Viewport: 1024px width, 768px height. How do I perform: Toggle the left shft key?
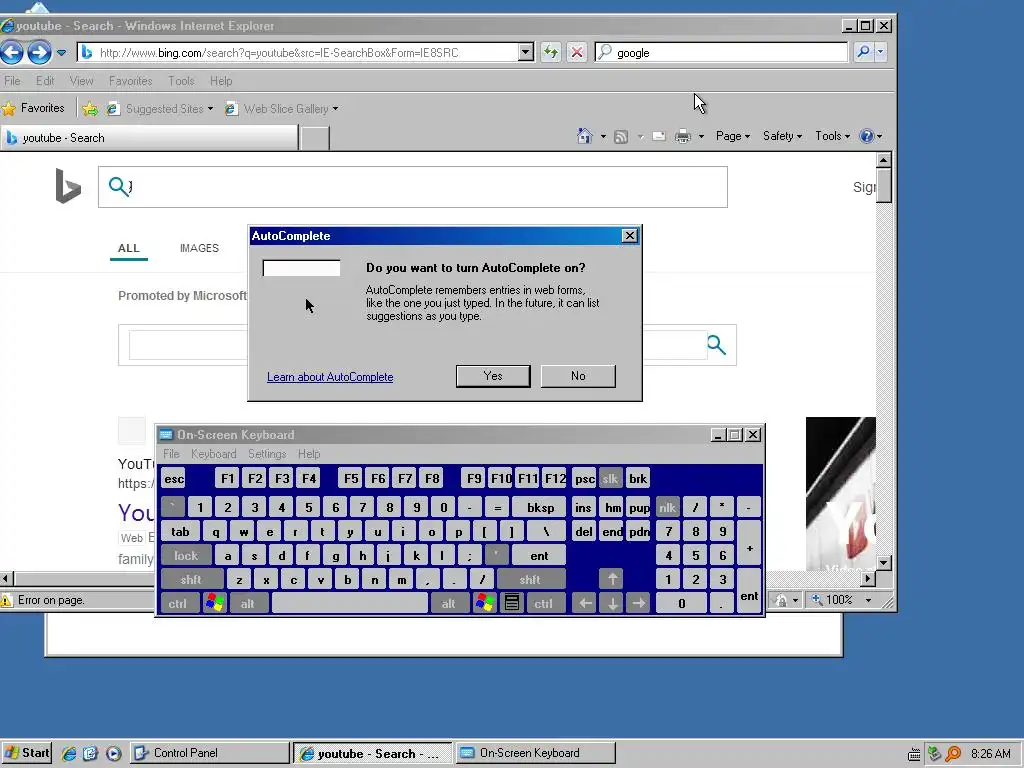[x=191, y=579]
